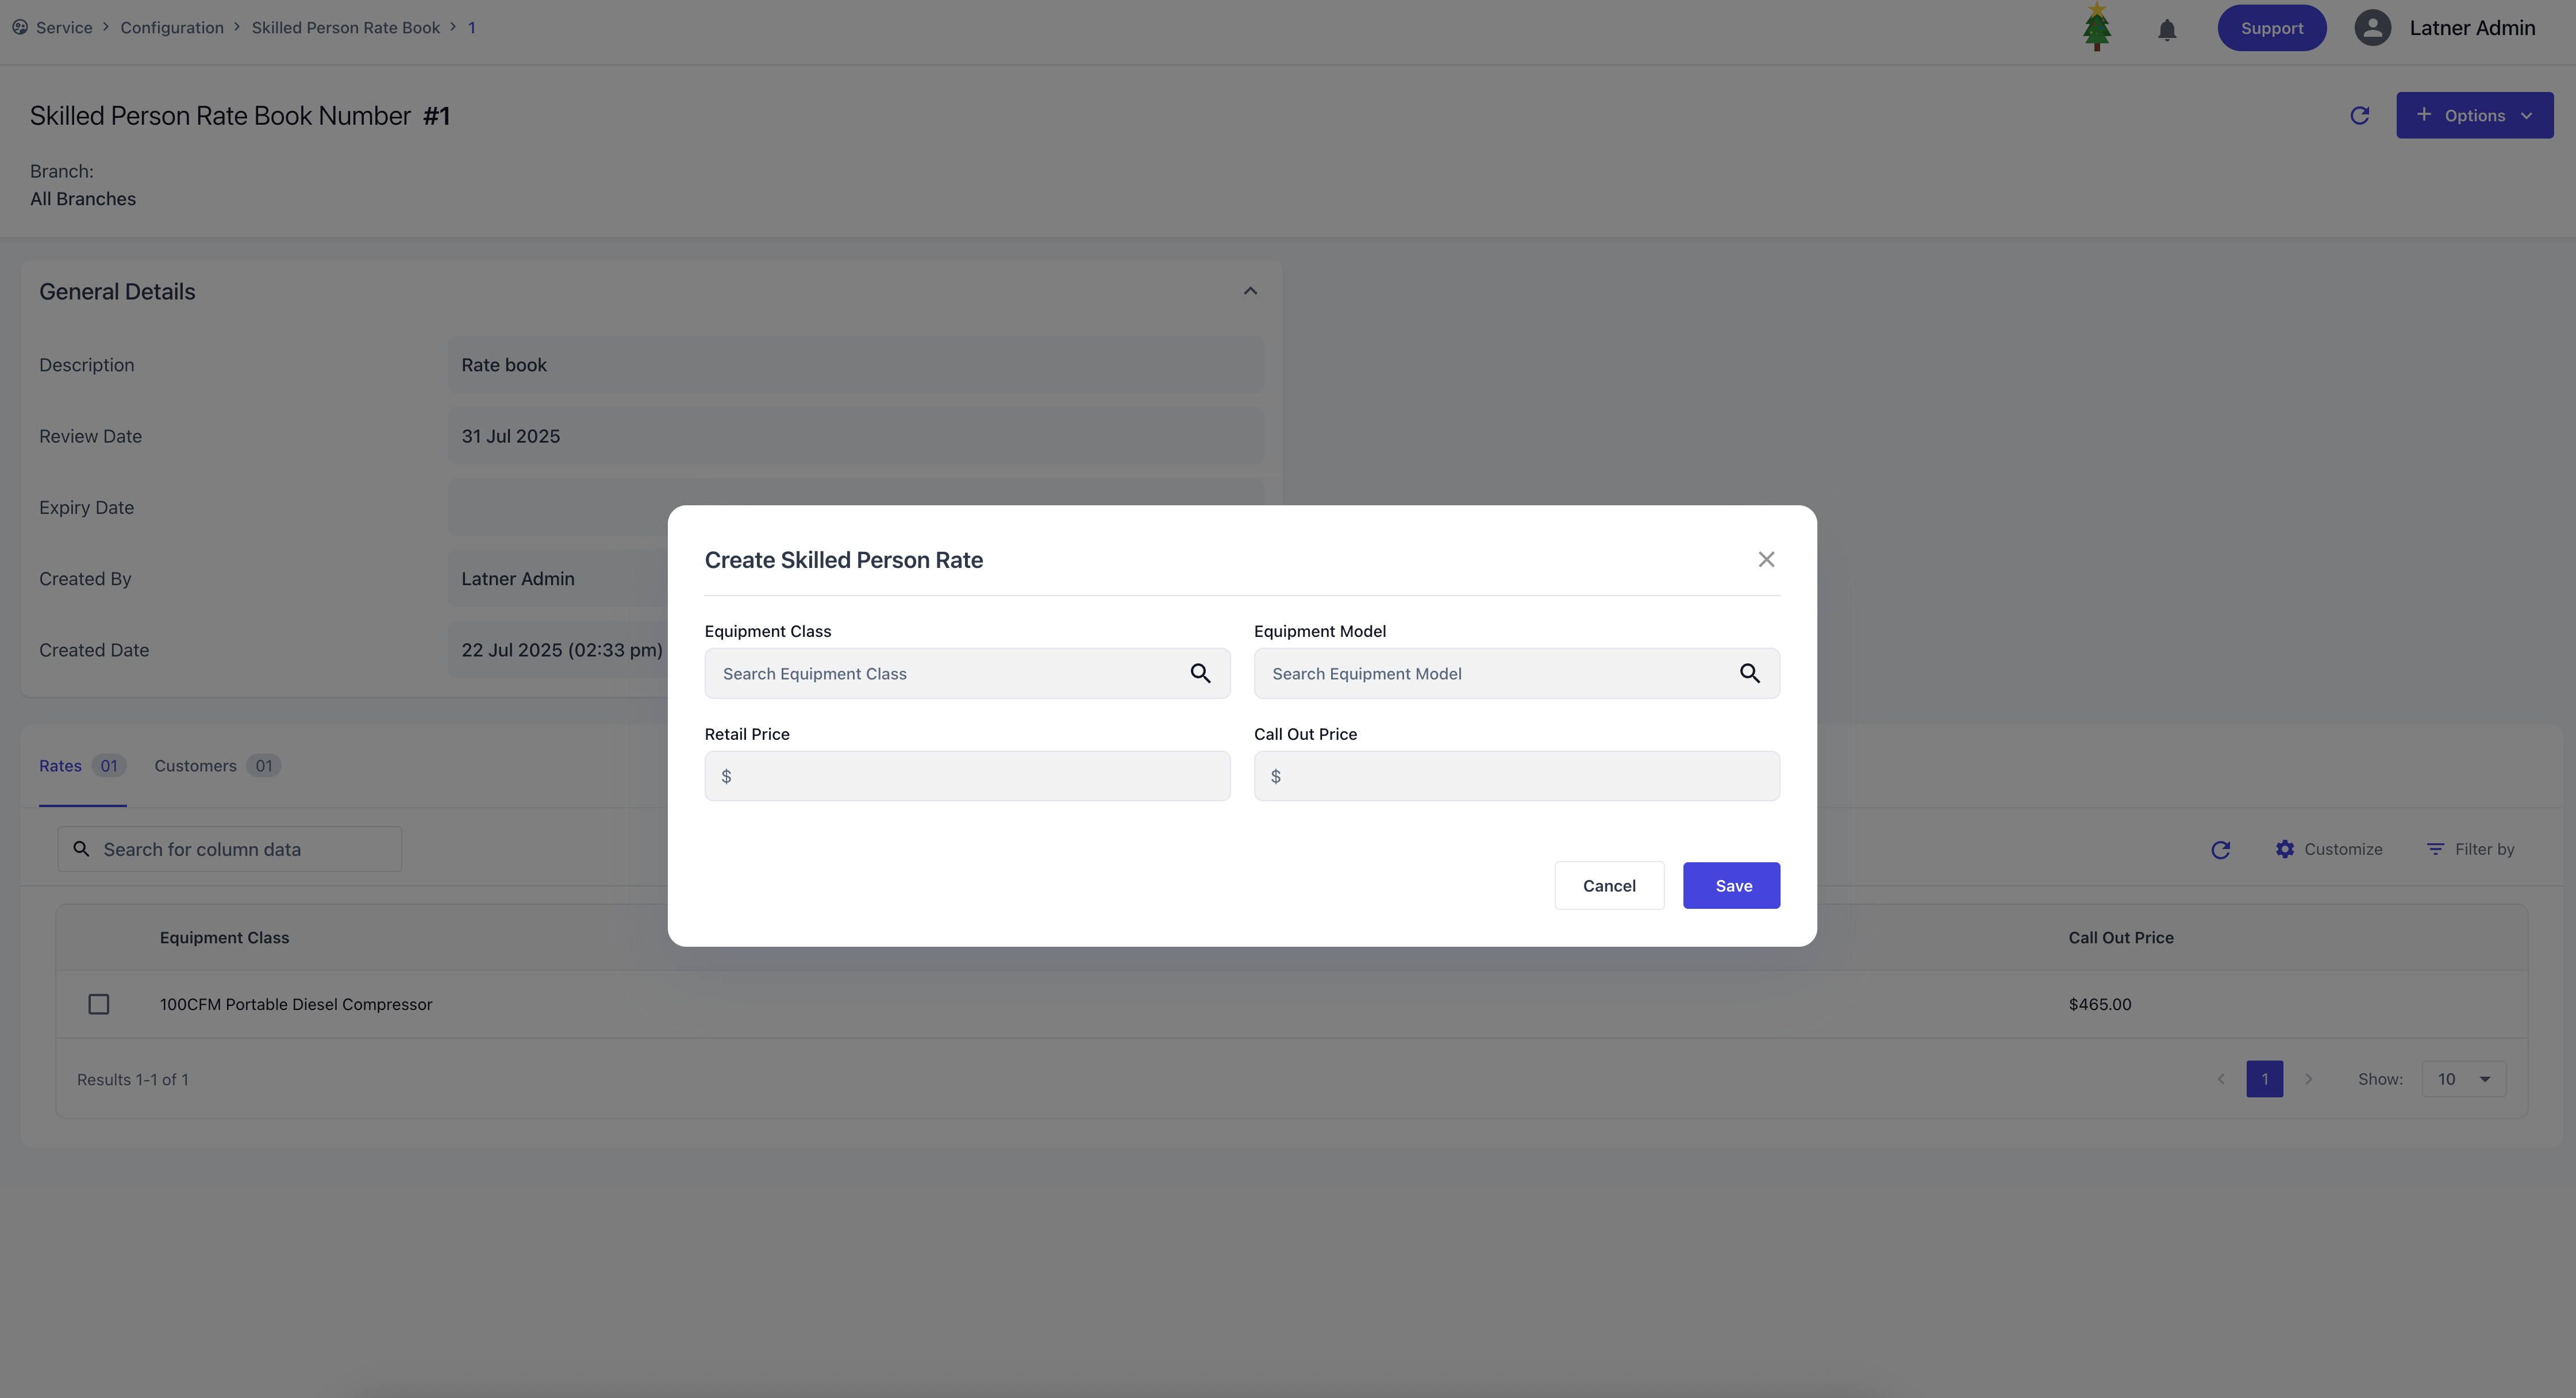
Task: Close the Create Skilled Person Rate dialog
Action: coord(1766,559)
